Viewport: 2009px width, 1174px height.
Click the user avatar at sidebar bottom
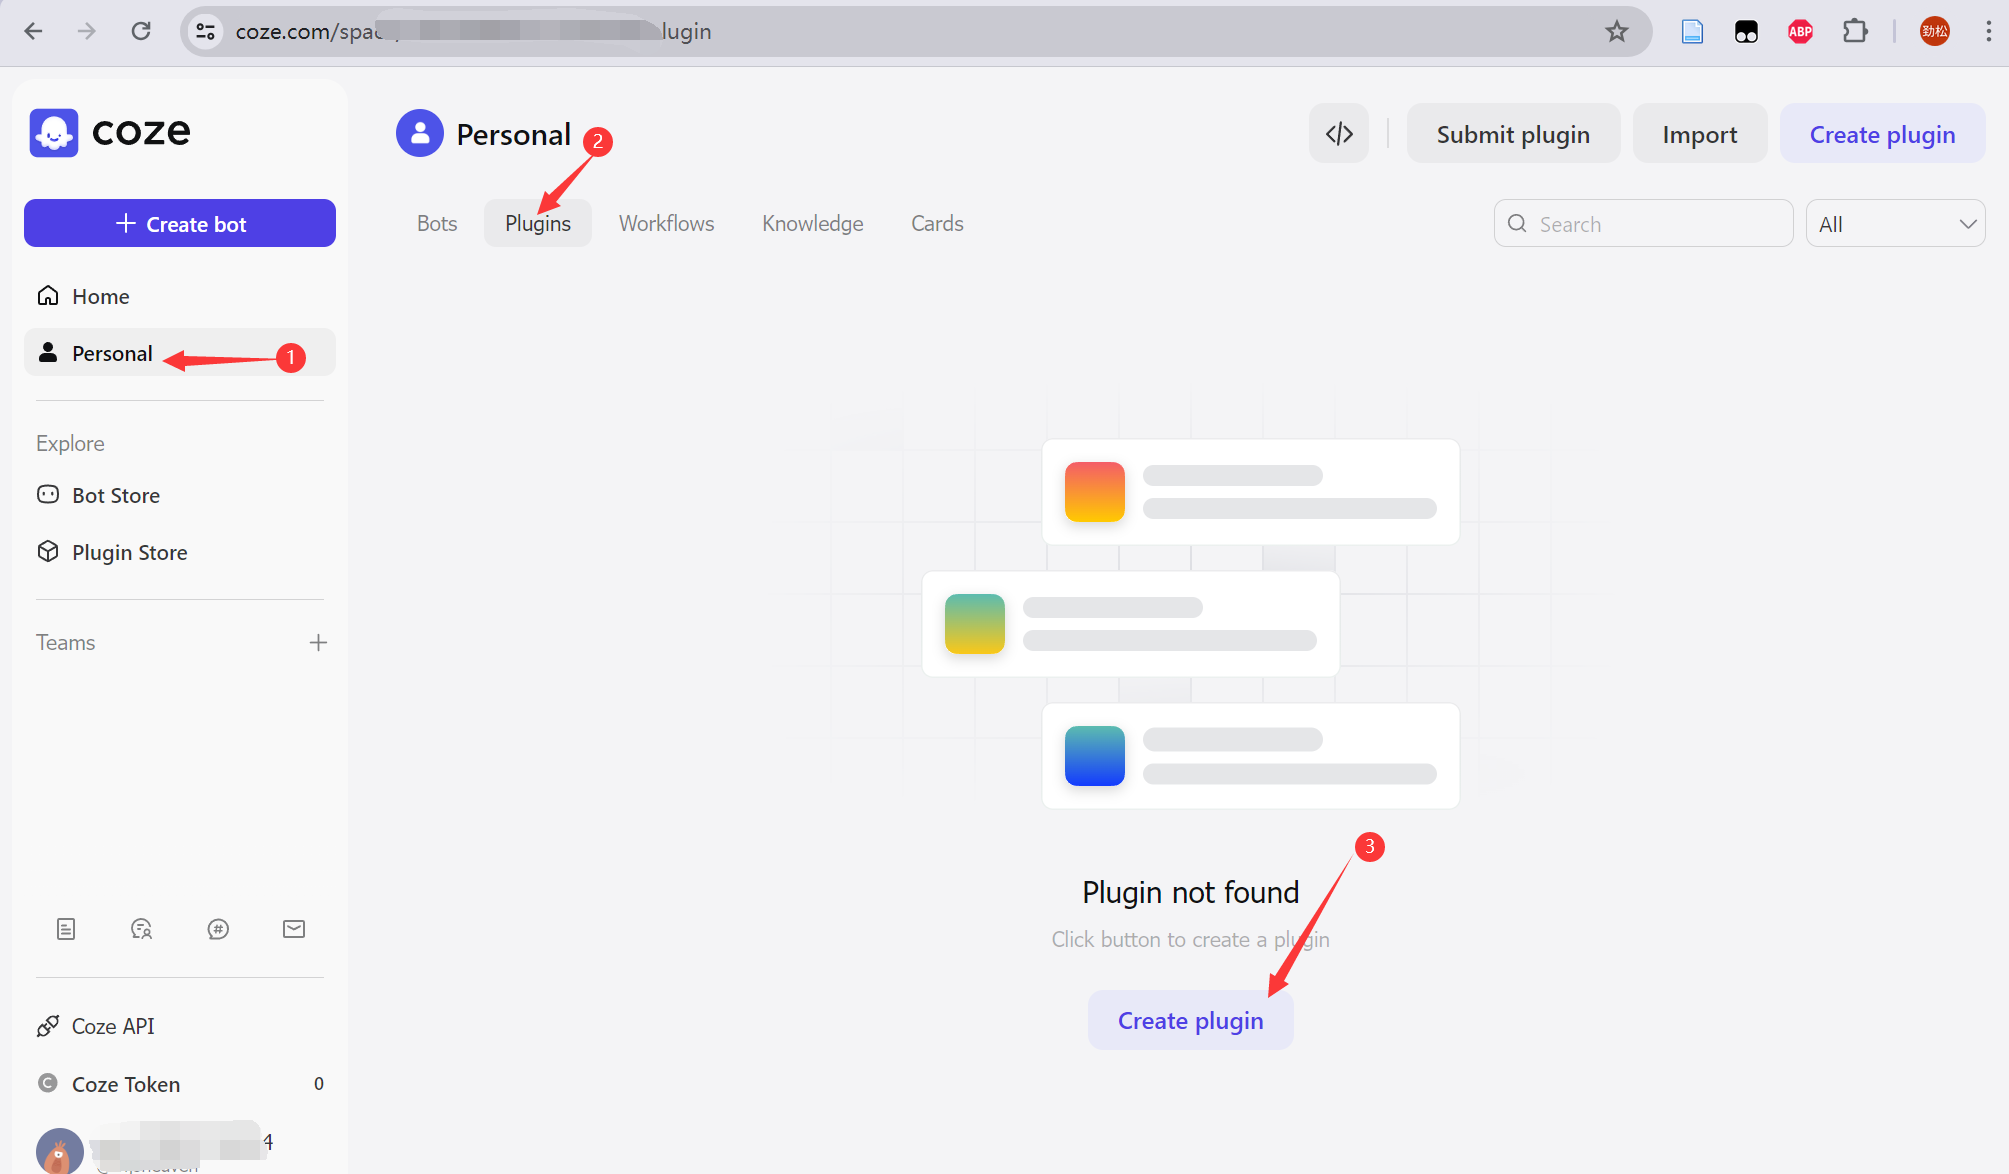60,1151
